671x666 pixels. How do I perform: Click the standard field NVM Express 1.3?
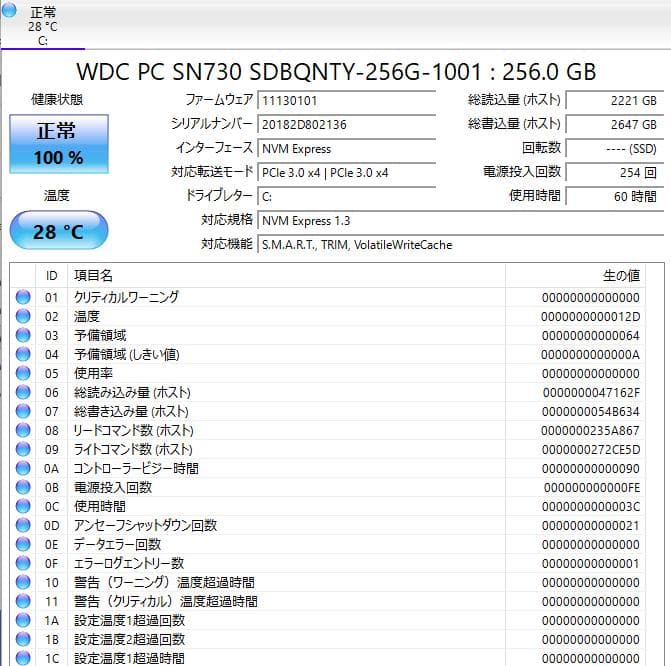pyautogui.click(x=460, y=220)
